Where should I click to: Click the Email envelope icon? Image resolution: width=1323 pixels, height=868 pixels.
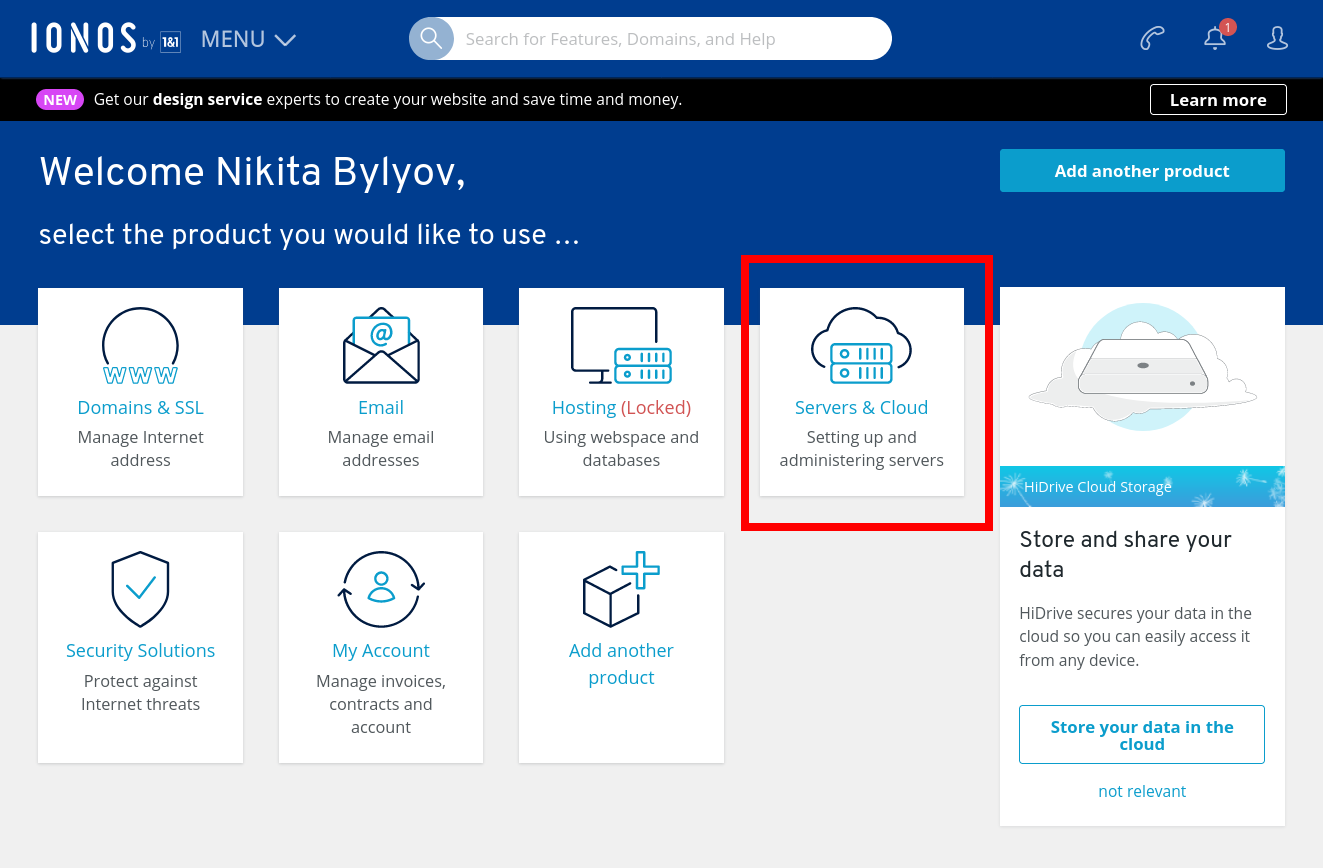381,346
